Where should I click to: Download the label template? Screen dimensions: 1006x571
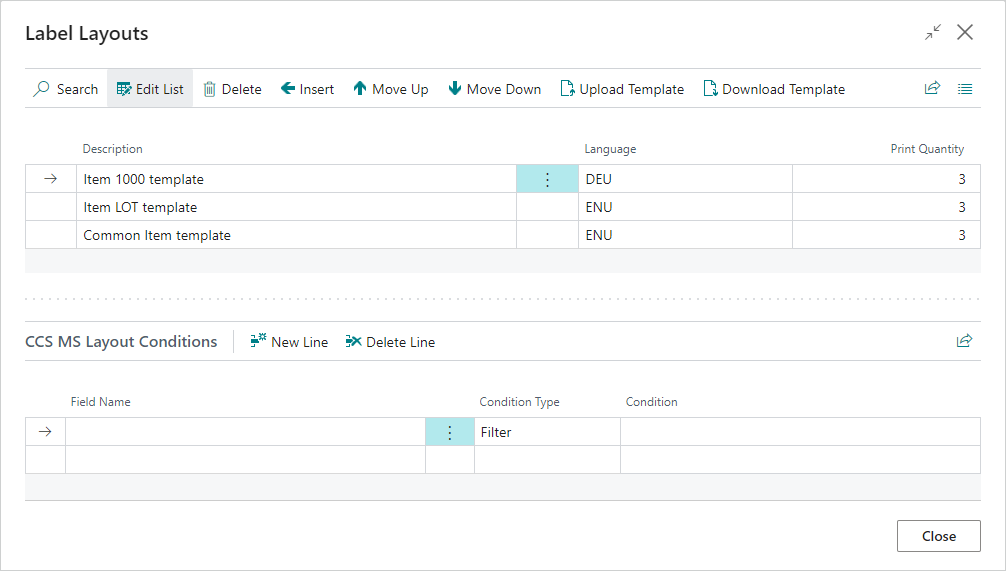(774, 89)
